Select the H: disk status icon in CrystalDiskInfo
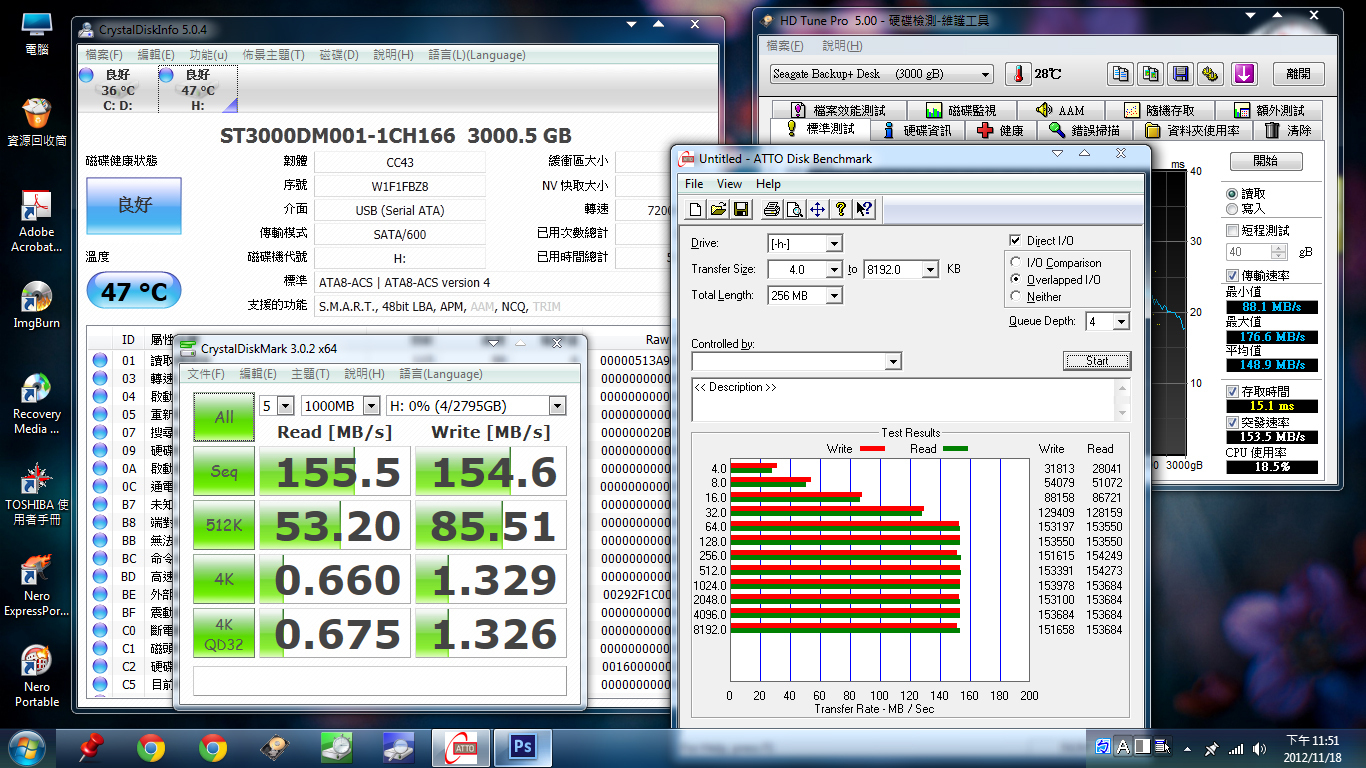The image size is (1366, 768). 197,89
